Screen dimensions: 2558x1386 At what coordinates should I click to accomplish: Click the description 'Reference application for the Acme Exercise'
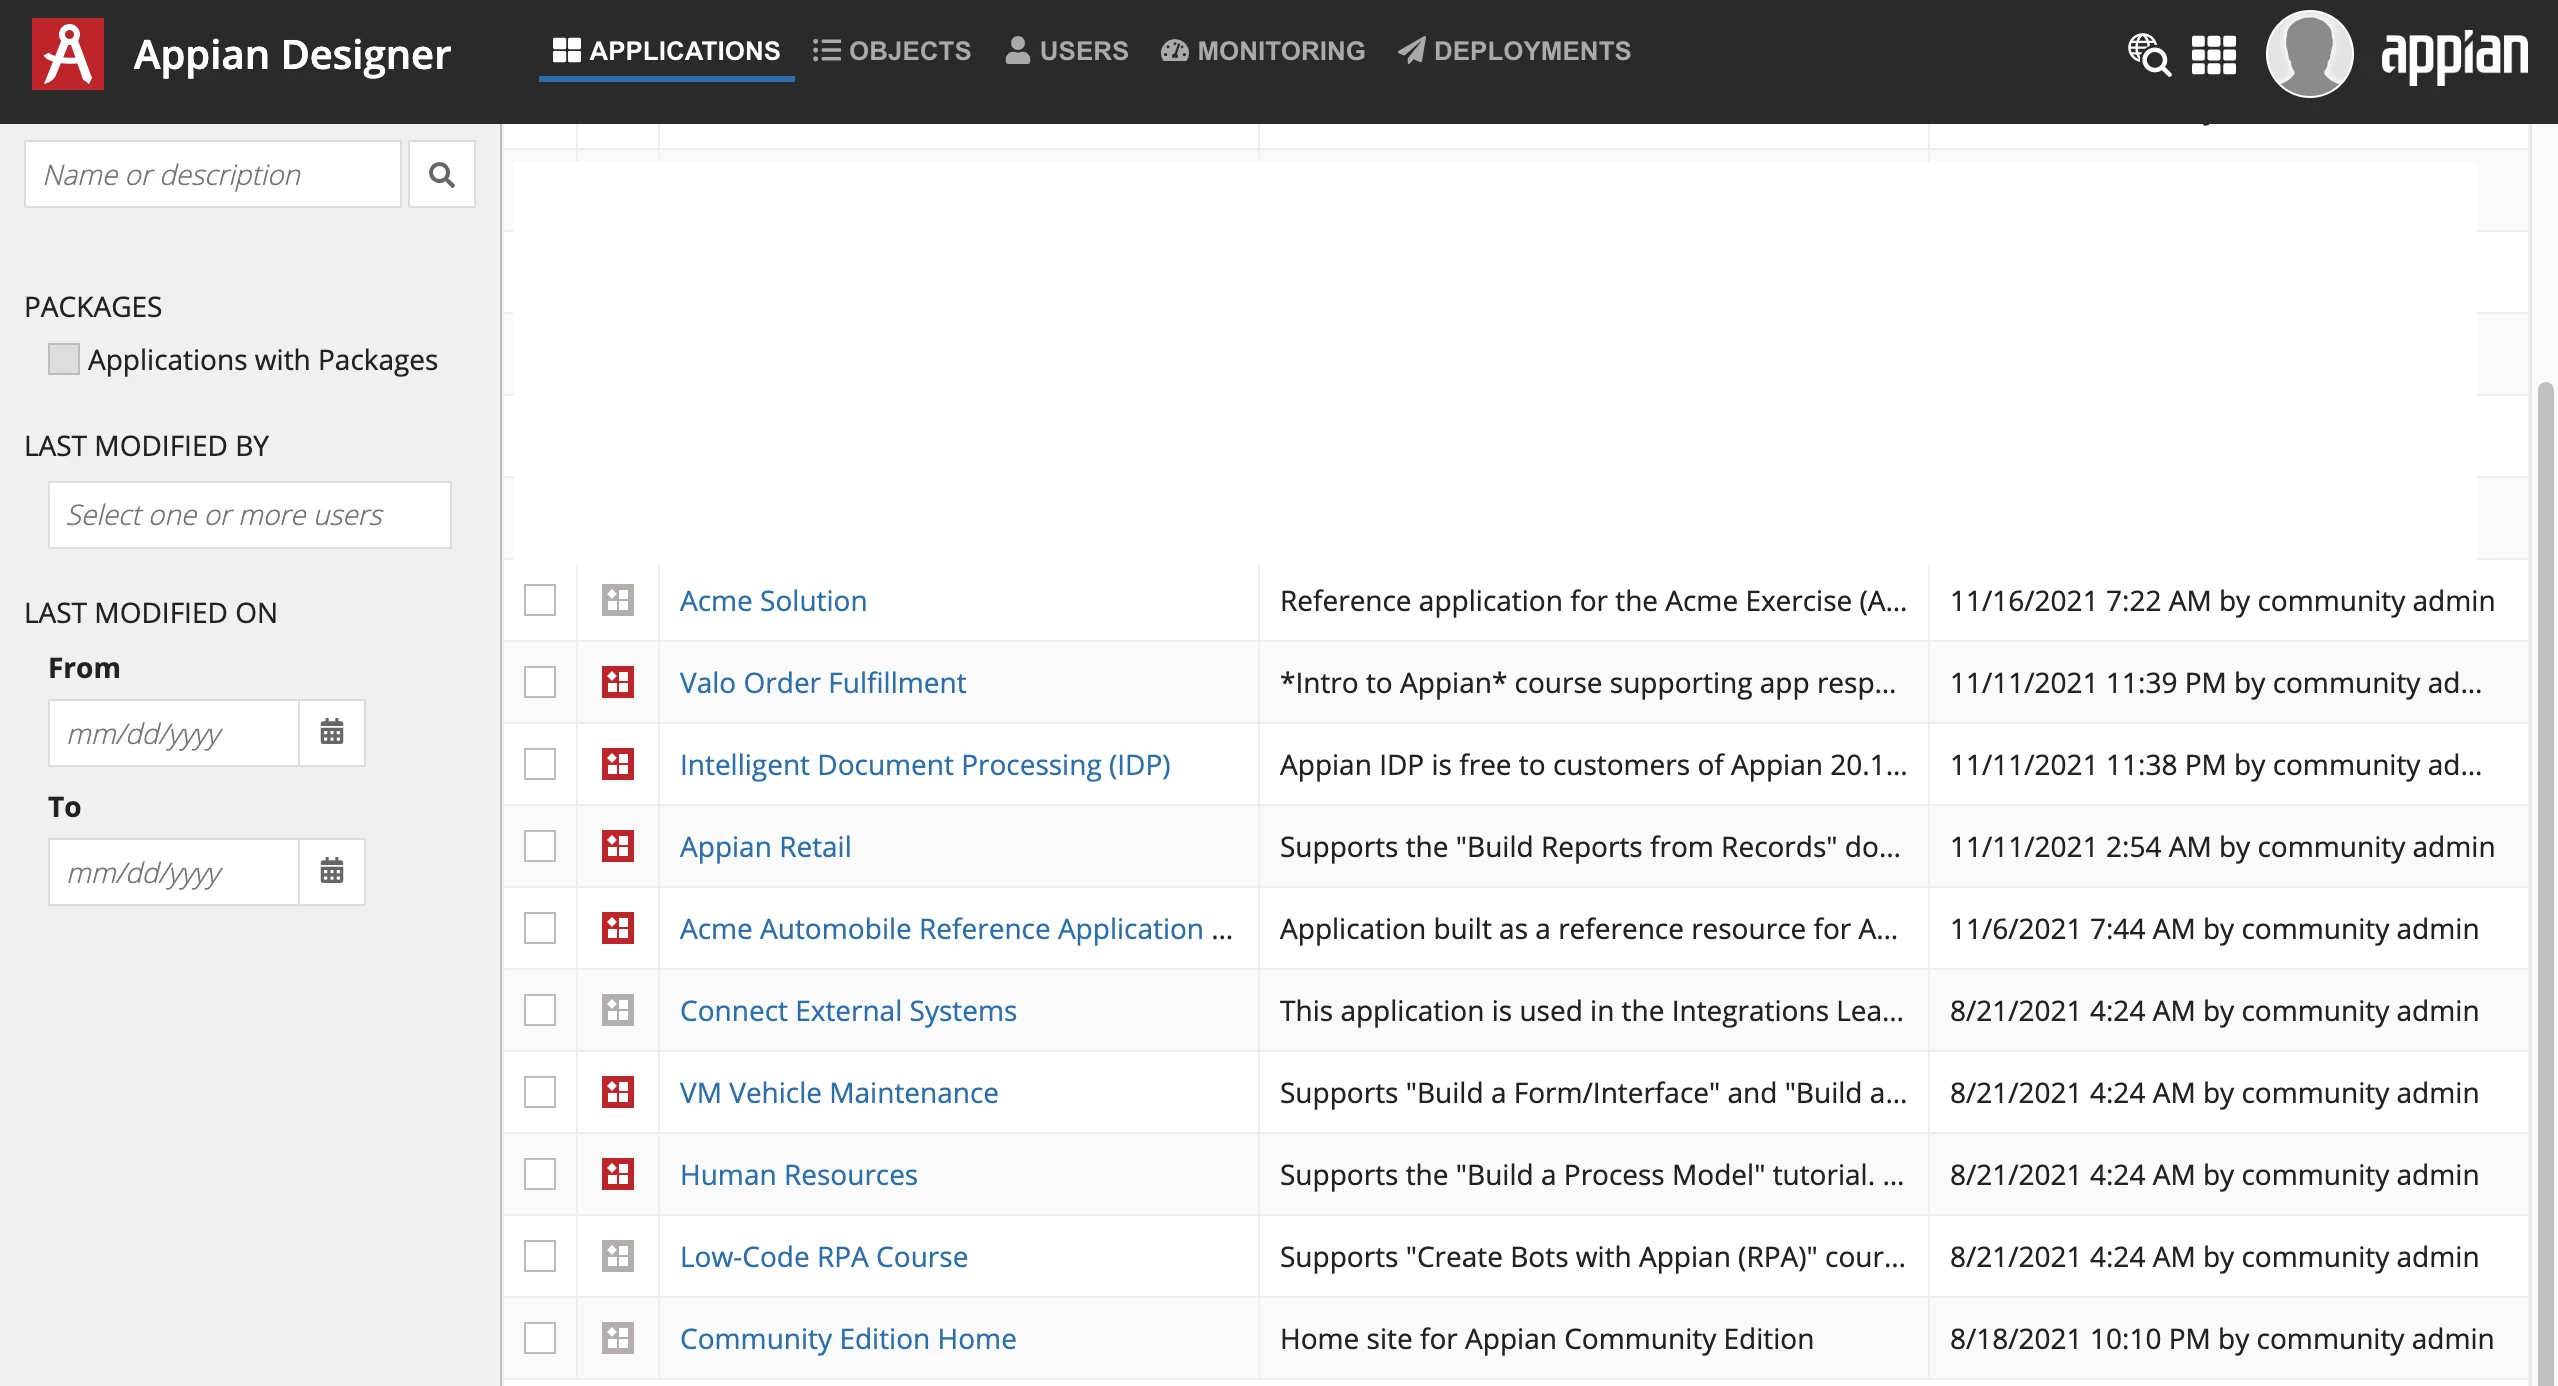tap(1593, 600)
